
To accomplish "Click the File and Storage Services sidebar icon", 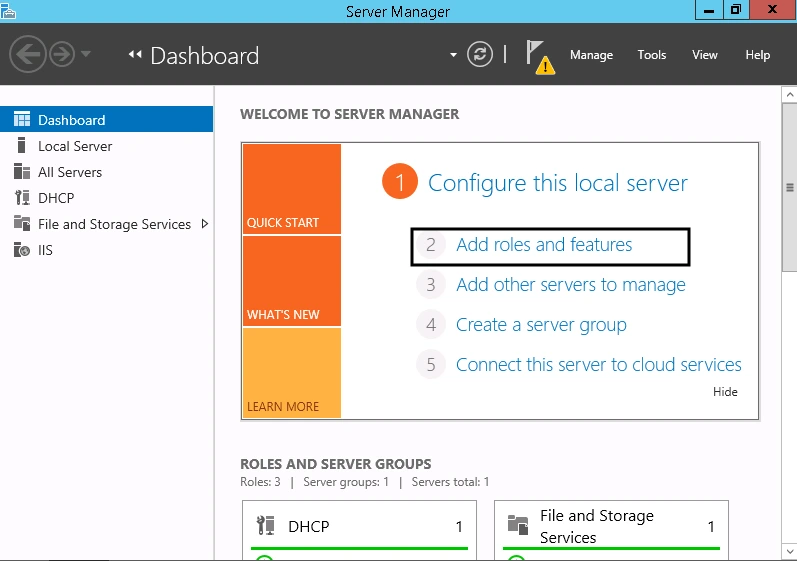I will (x=22, y=223).
